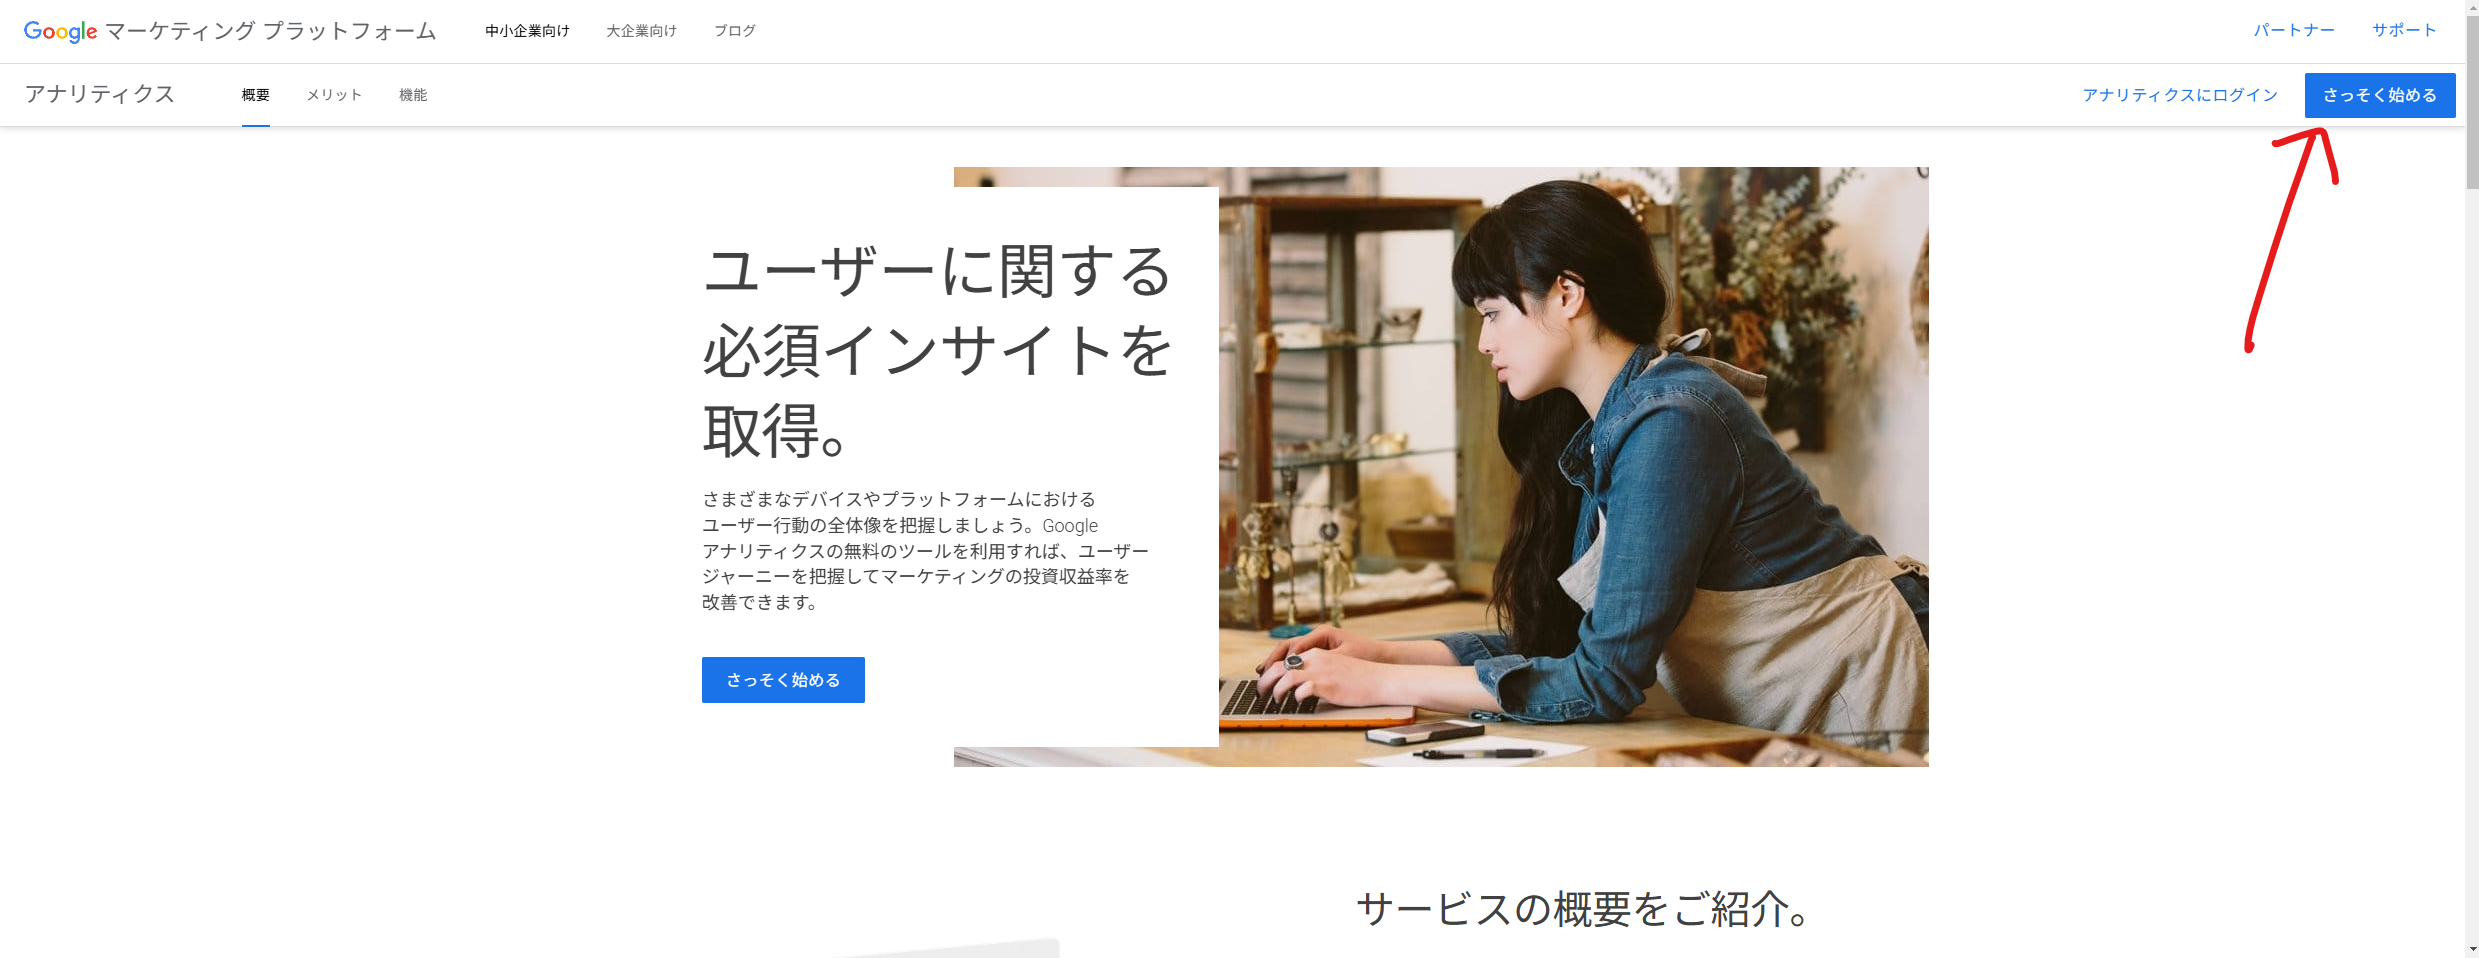Click the scrollbar up arrow
The image size is (2479, 958).
[2472, 7]
